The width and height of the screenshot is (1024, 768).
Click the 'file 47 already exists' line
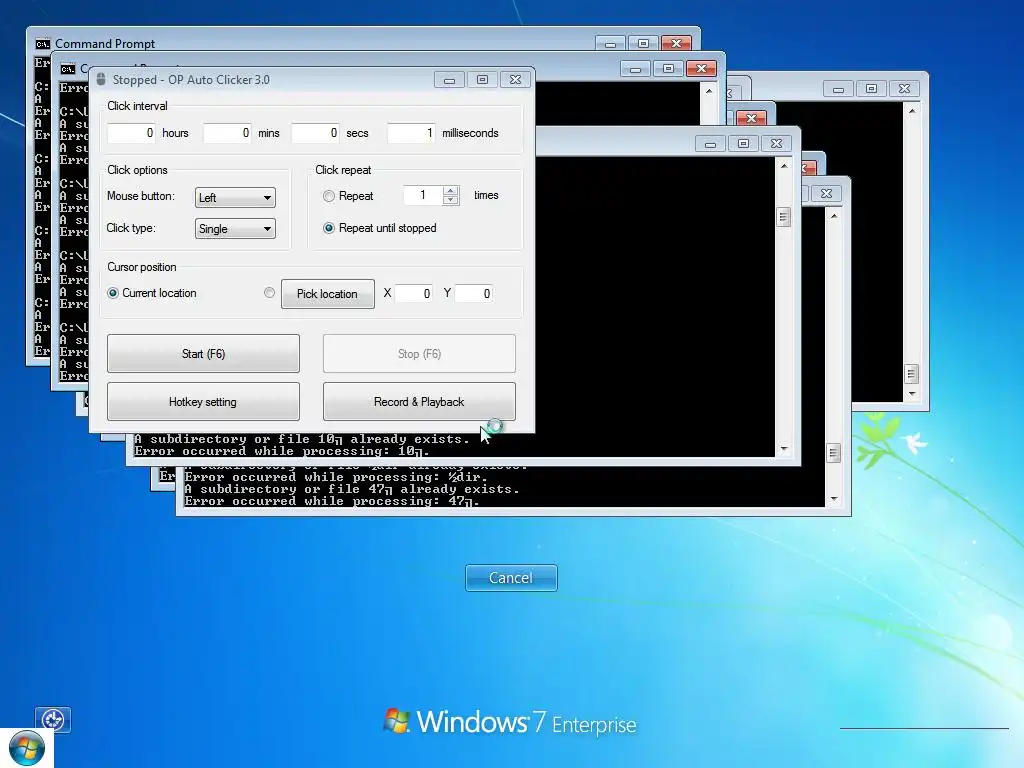(352, 489)
